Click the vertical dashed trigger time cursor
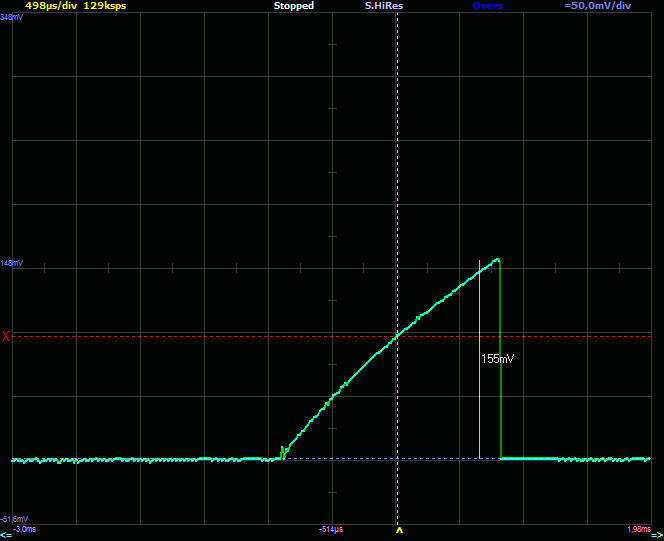The width and height of the screenshot is (664, 541). (398, 150)
